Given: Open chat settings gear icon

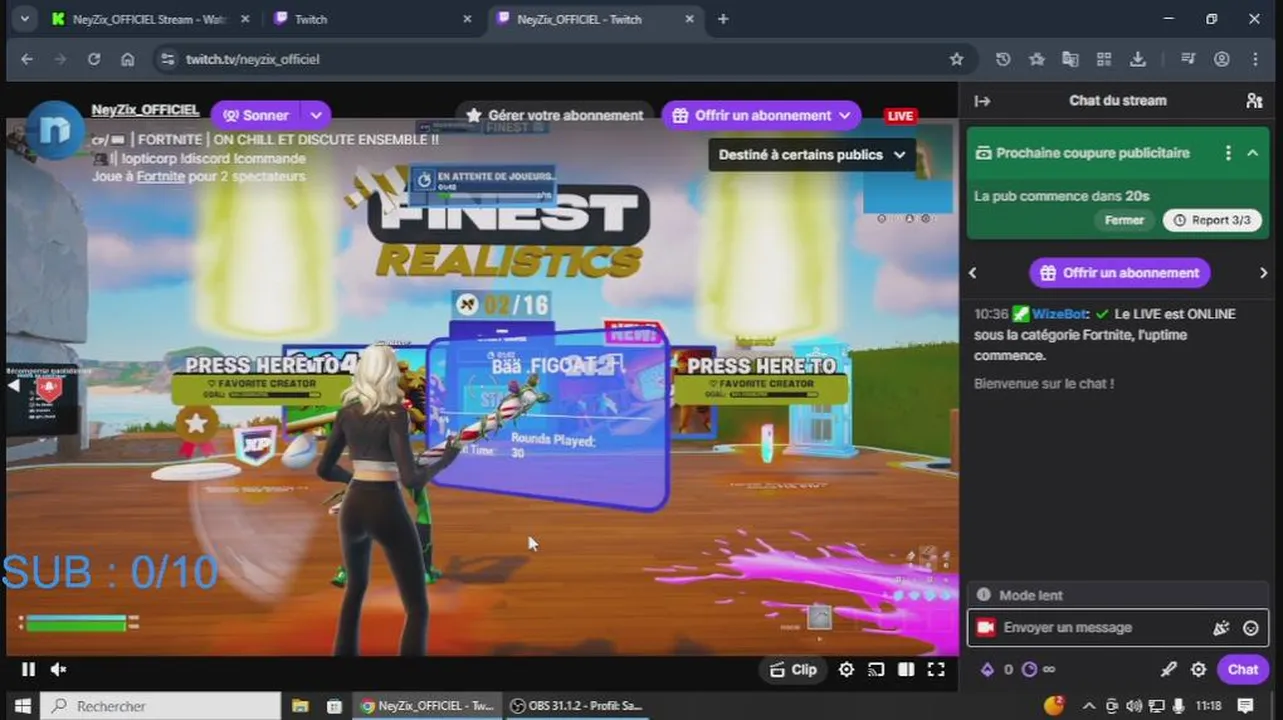Looking at the screenshot, I should (x=1198, y=670).
